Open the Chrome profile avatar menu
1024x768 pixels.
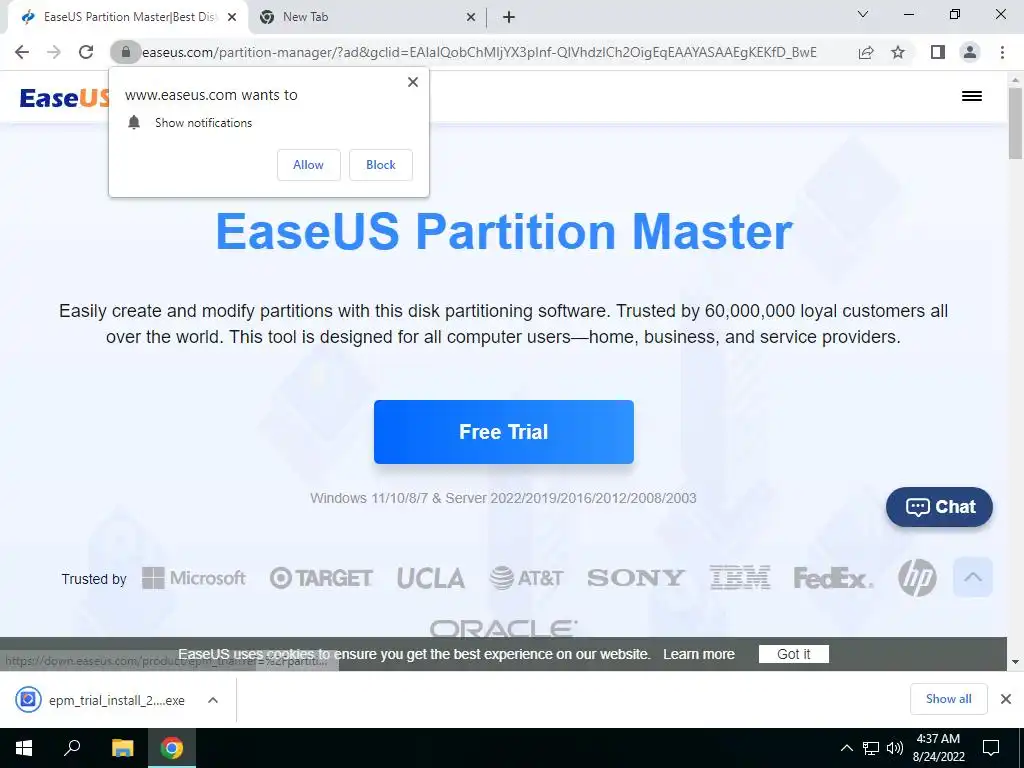coord(970,52)
